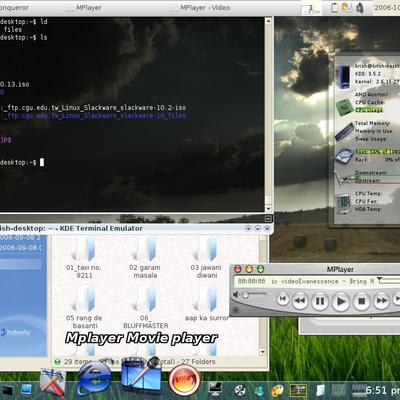Click MPlayer volume slider knob
This screenshot has width=400, height=400.
tap(245, 295)
